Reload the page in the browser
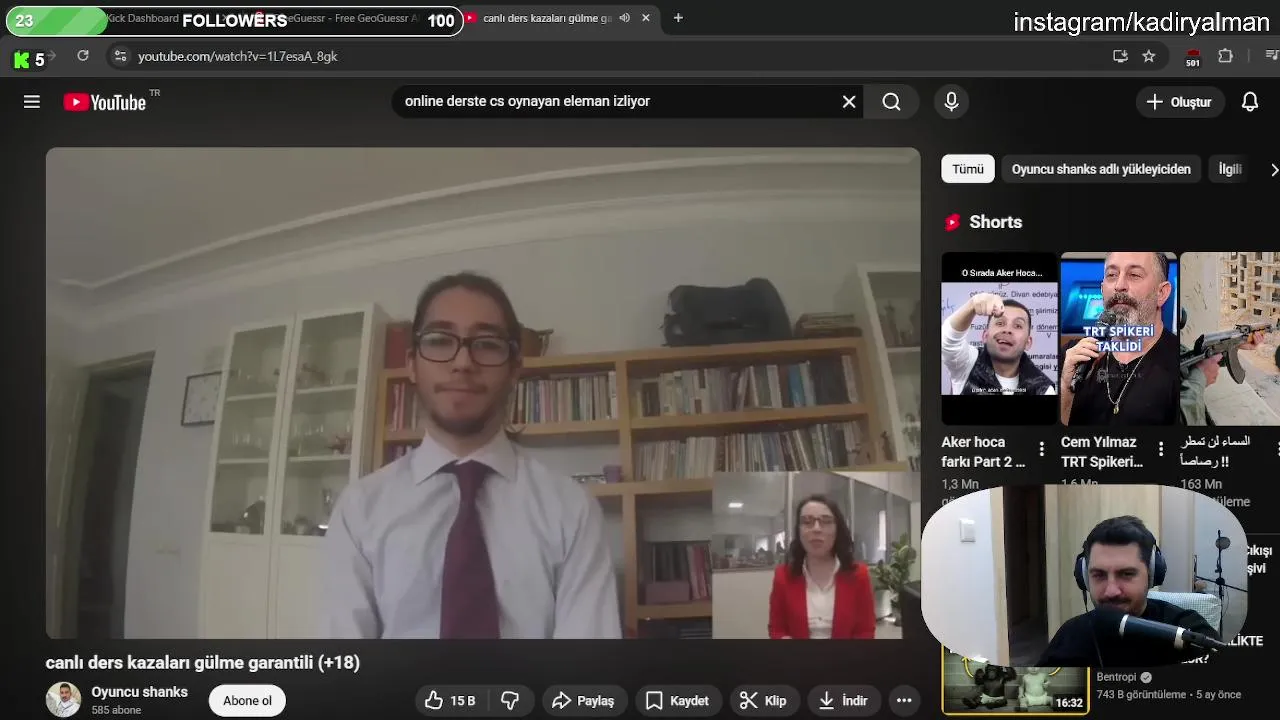 point(83,57)
